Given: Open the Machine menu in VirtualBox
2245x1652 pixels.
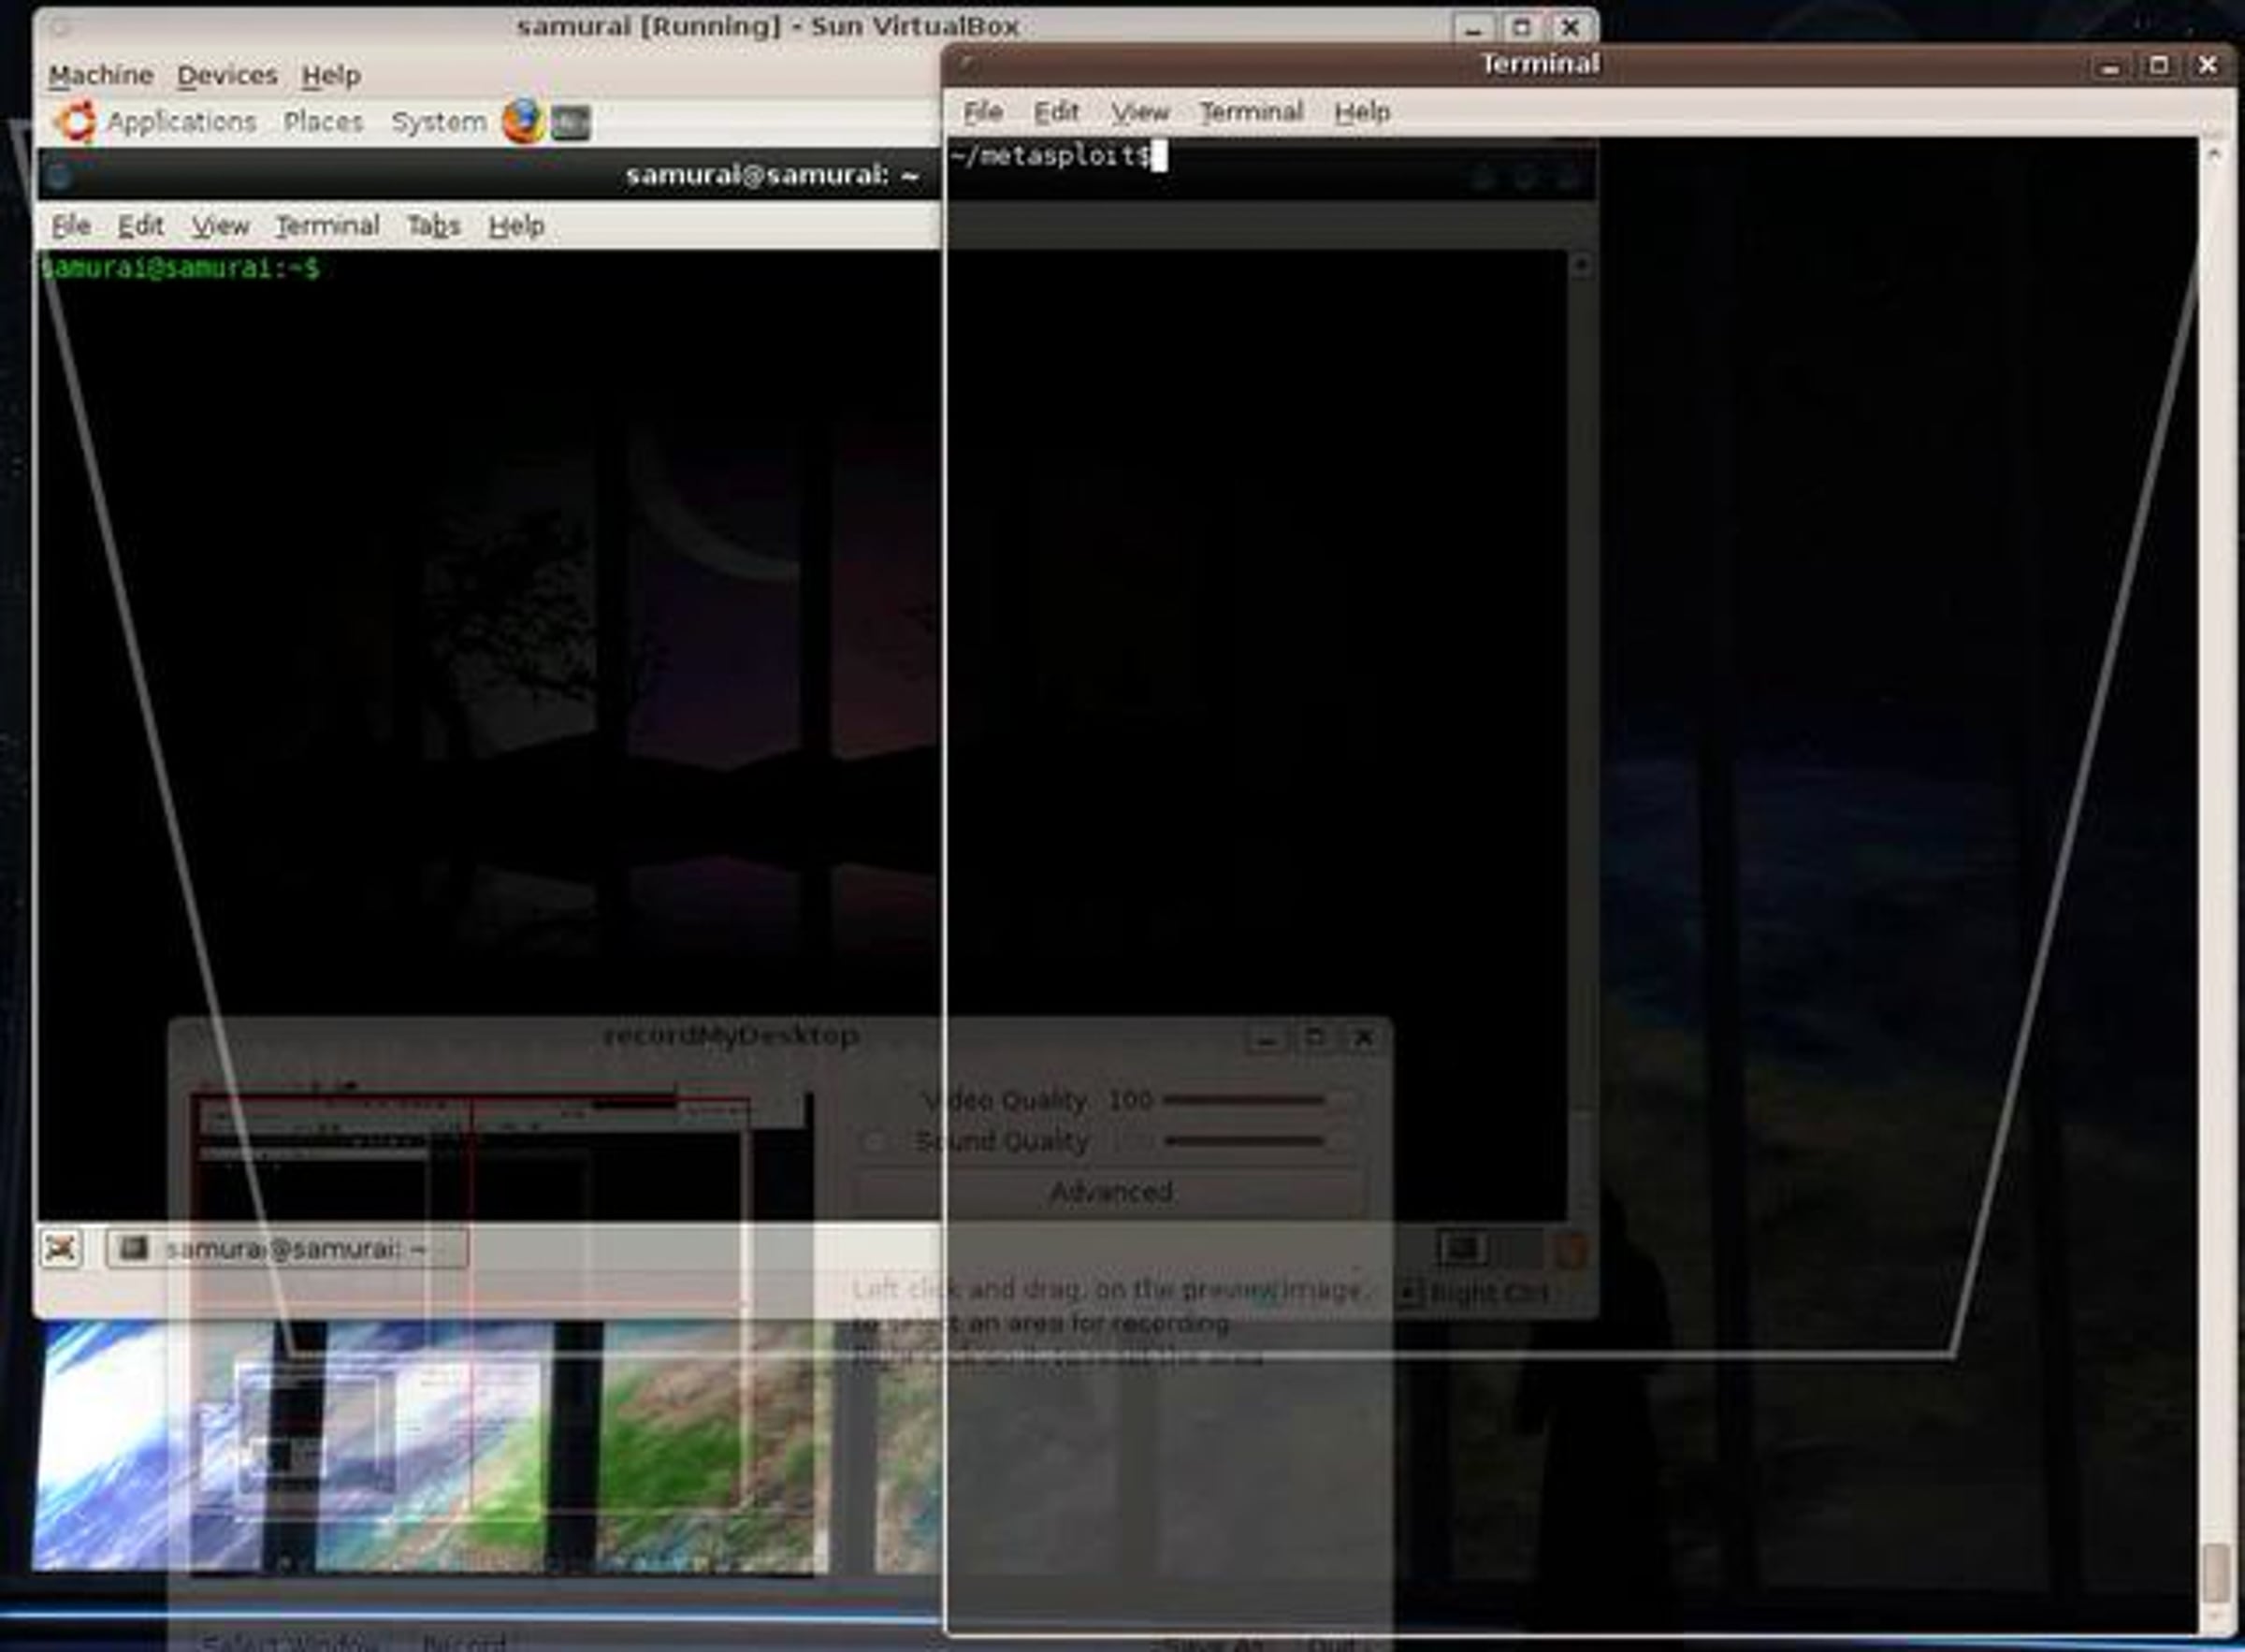Looking at the screenshot, I should (101, 75).
